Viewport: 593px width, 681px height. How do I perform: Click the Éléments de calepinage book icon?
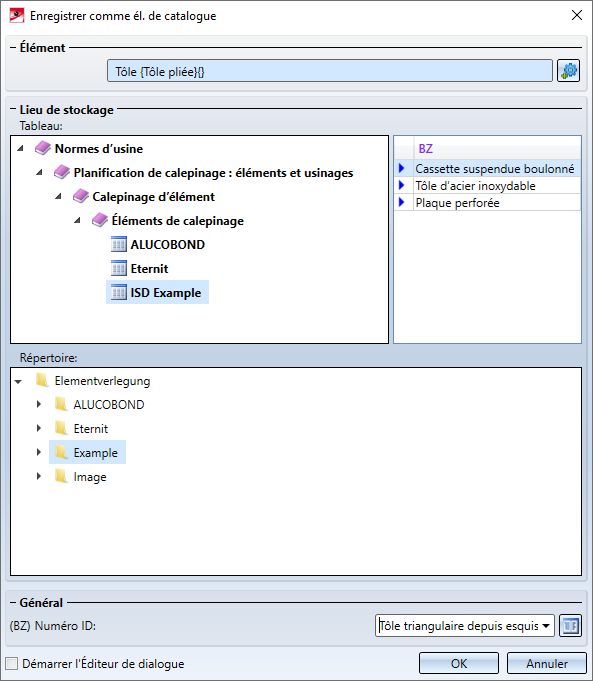[99, 220]
